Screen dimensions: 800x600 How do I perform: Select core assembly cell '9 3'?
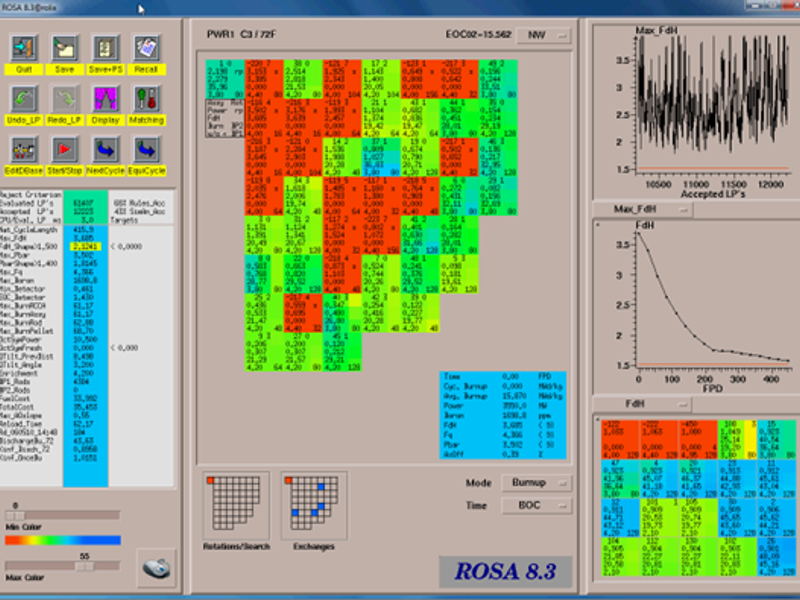tap(264, 352)
